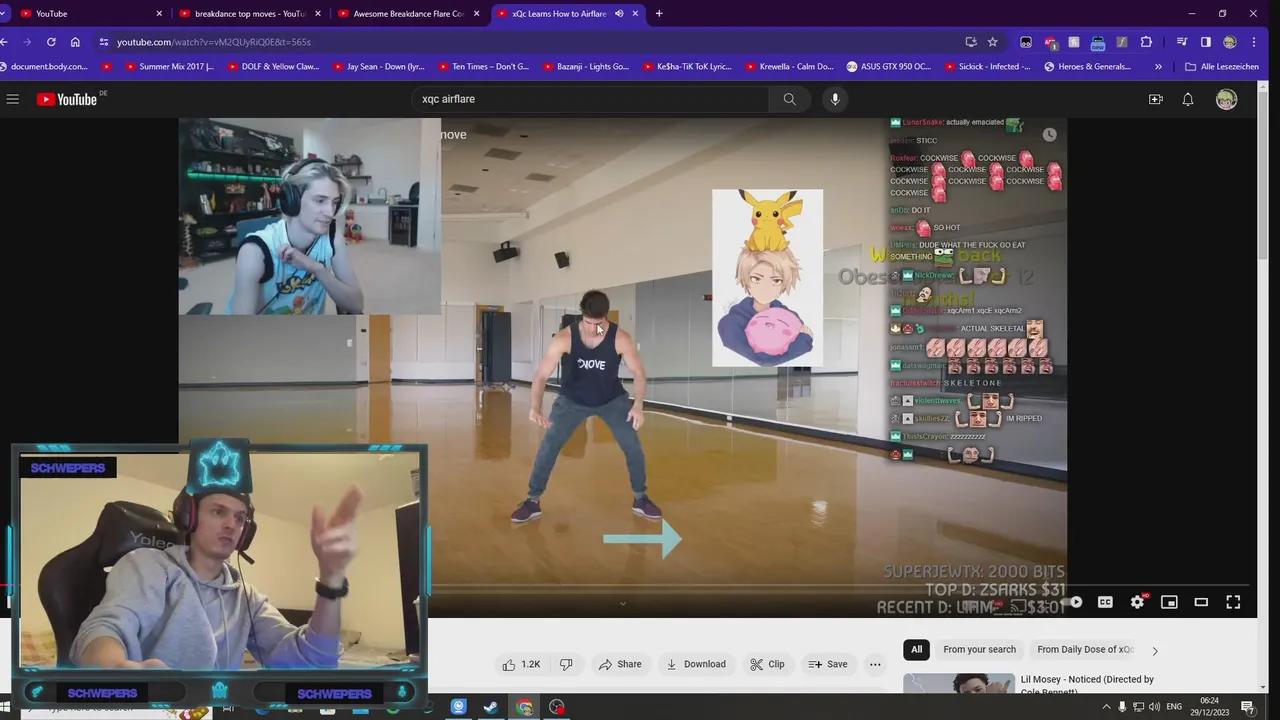Open Chrome three-dot menu
1280x720 pixels.
[x=1254, y=42]
